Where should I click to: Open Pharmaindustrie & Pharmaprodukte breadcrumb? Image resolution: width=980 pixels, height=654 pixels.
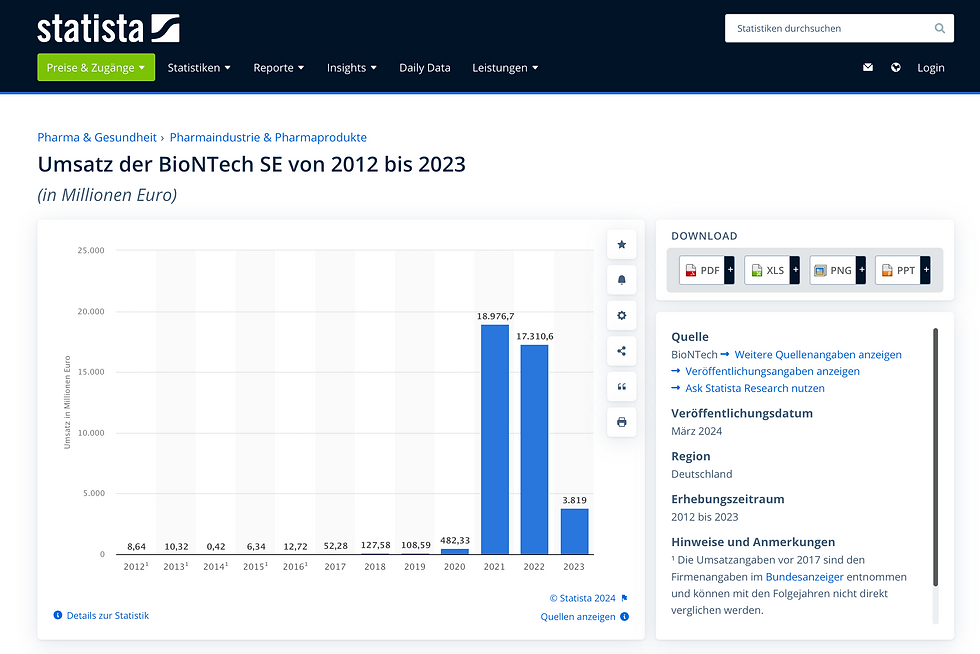click(x=268, y=138)
